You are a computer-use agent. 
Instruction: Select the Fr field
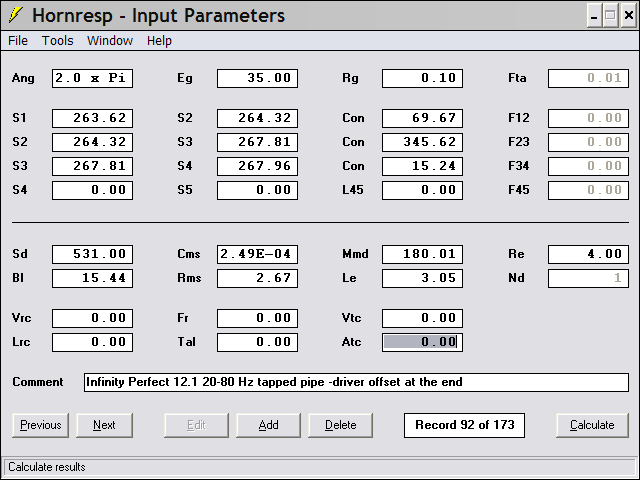(x=258, y=318)
